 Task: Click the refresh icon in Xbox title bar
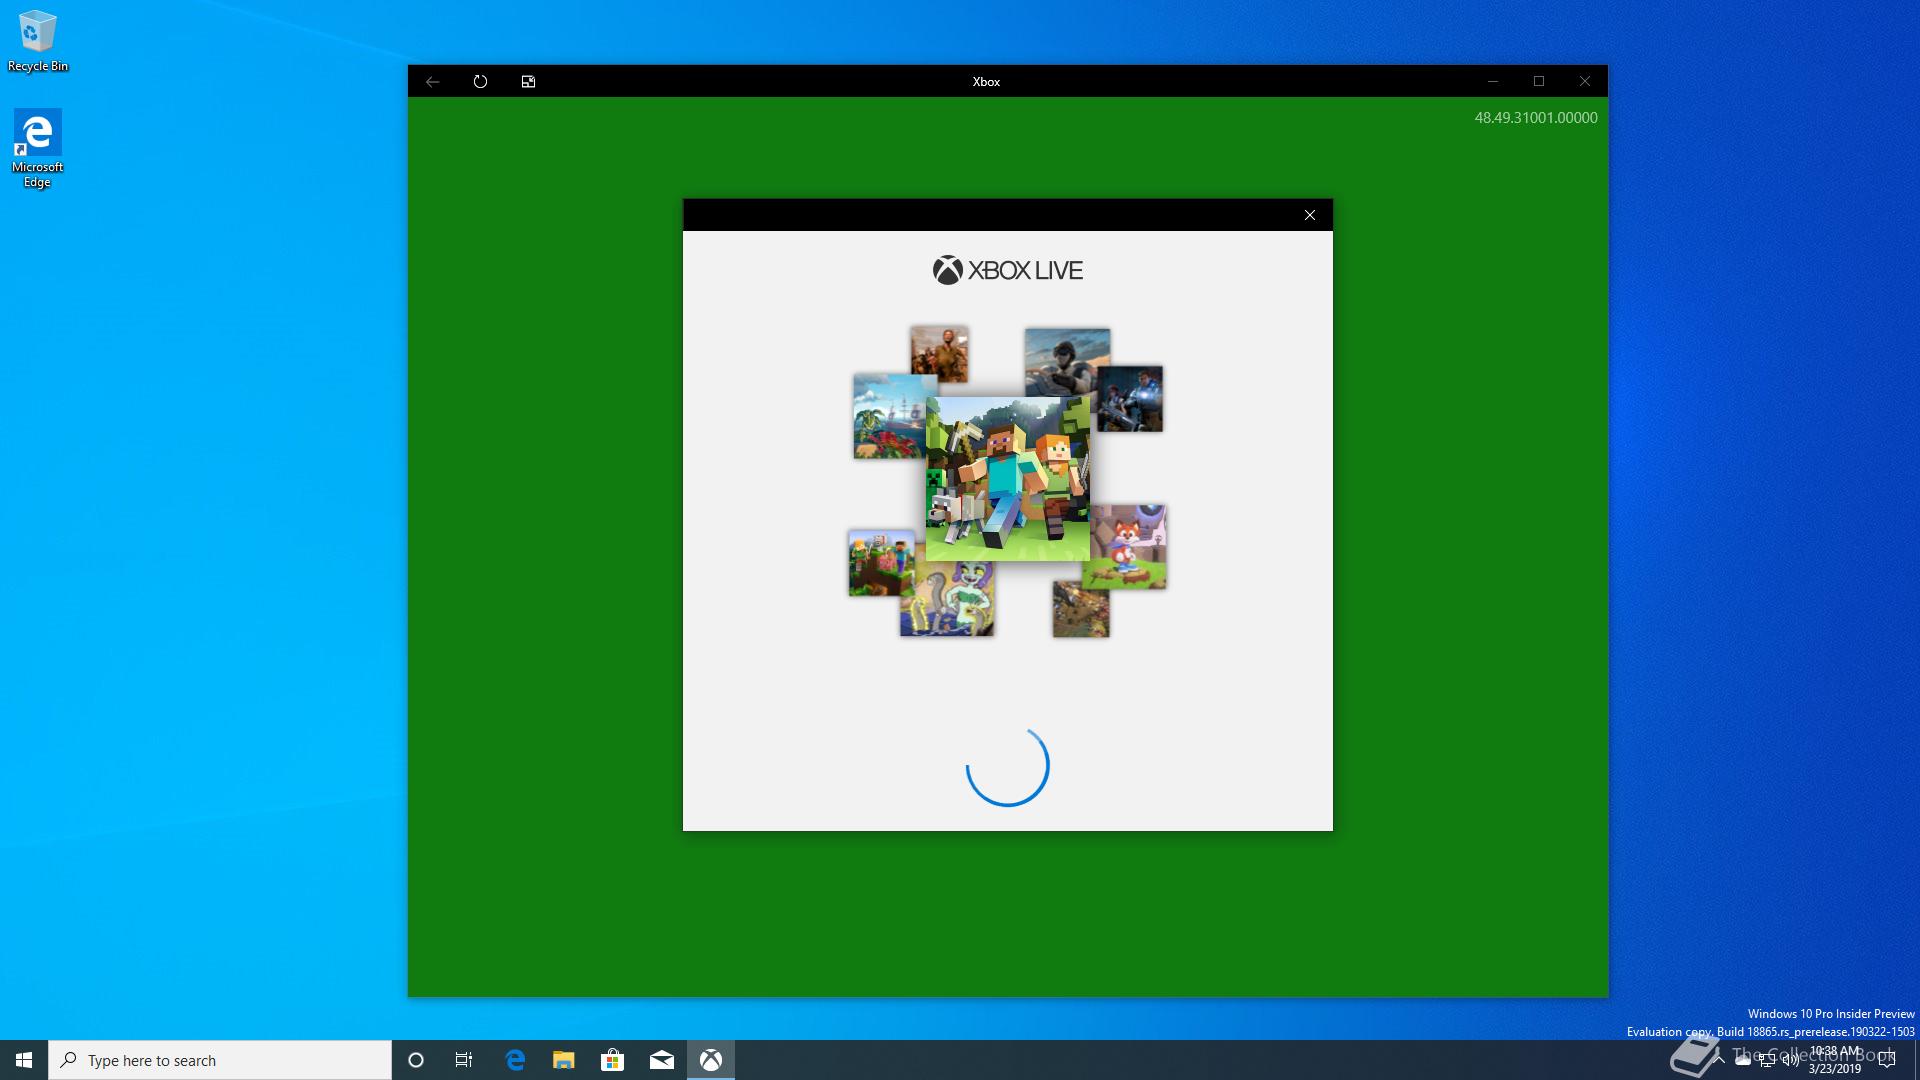[480, 82]
